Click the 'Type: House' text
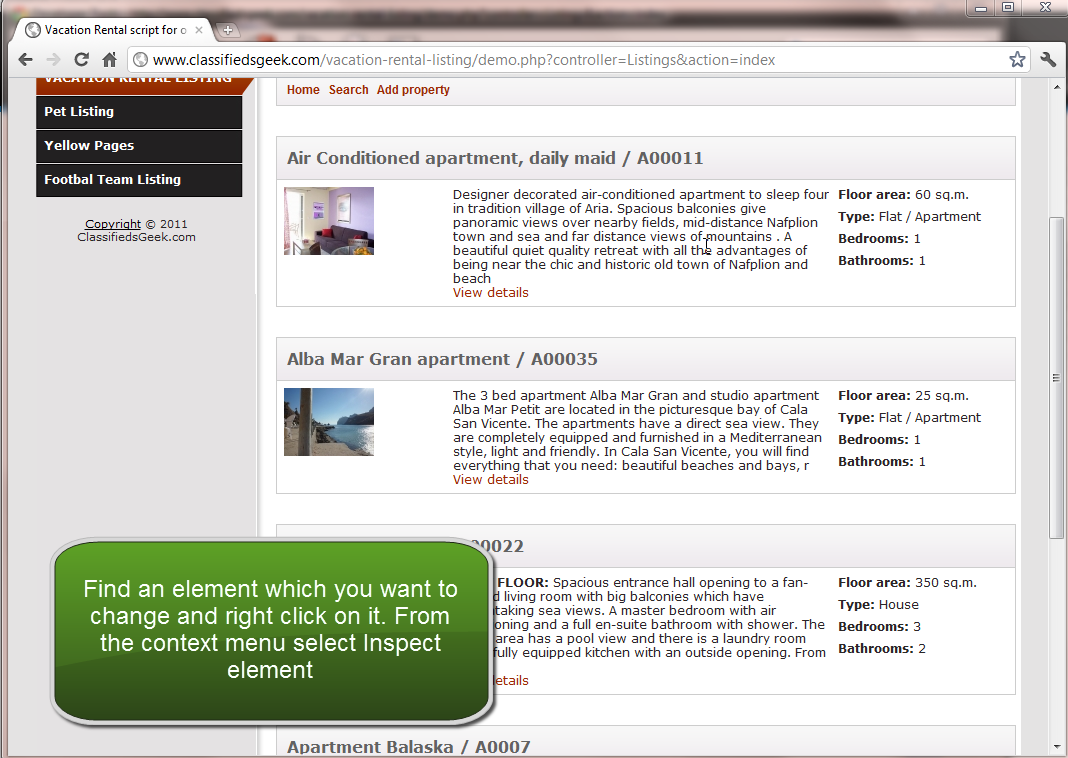The image size is (1068, 758). pyautogui.click(x=879, y=605)
